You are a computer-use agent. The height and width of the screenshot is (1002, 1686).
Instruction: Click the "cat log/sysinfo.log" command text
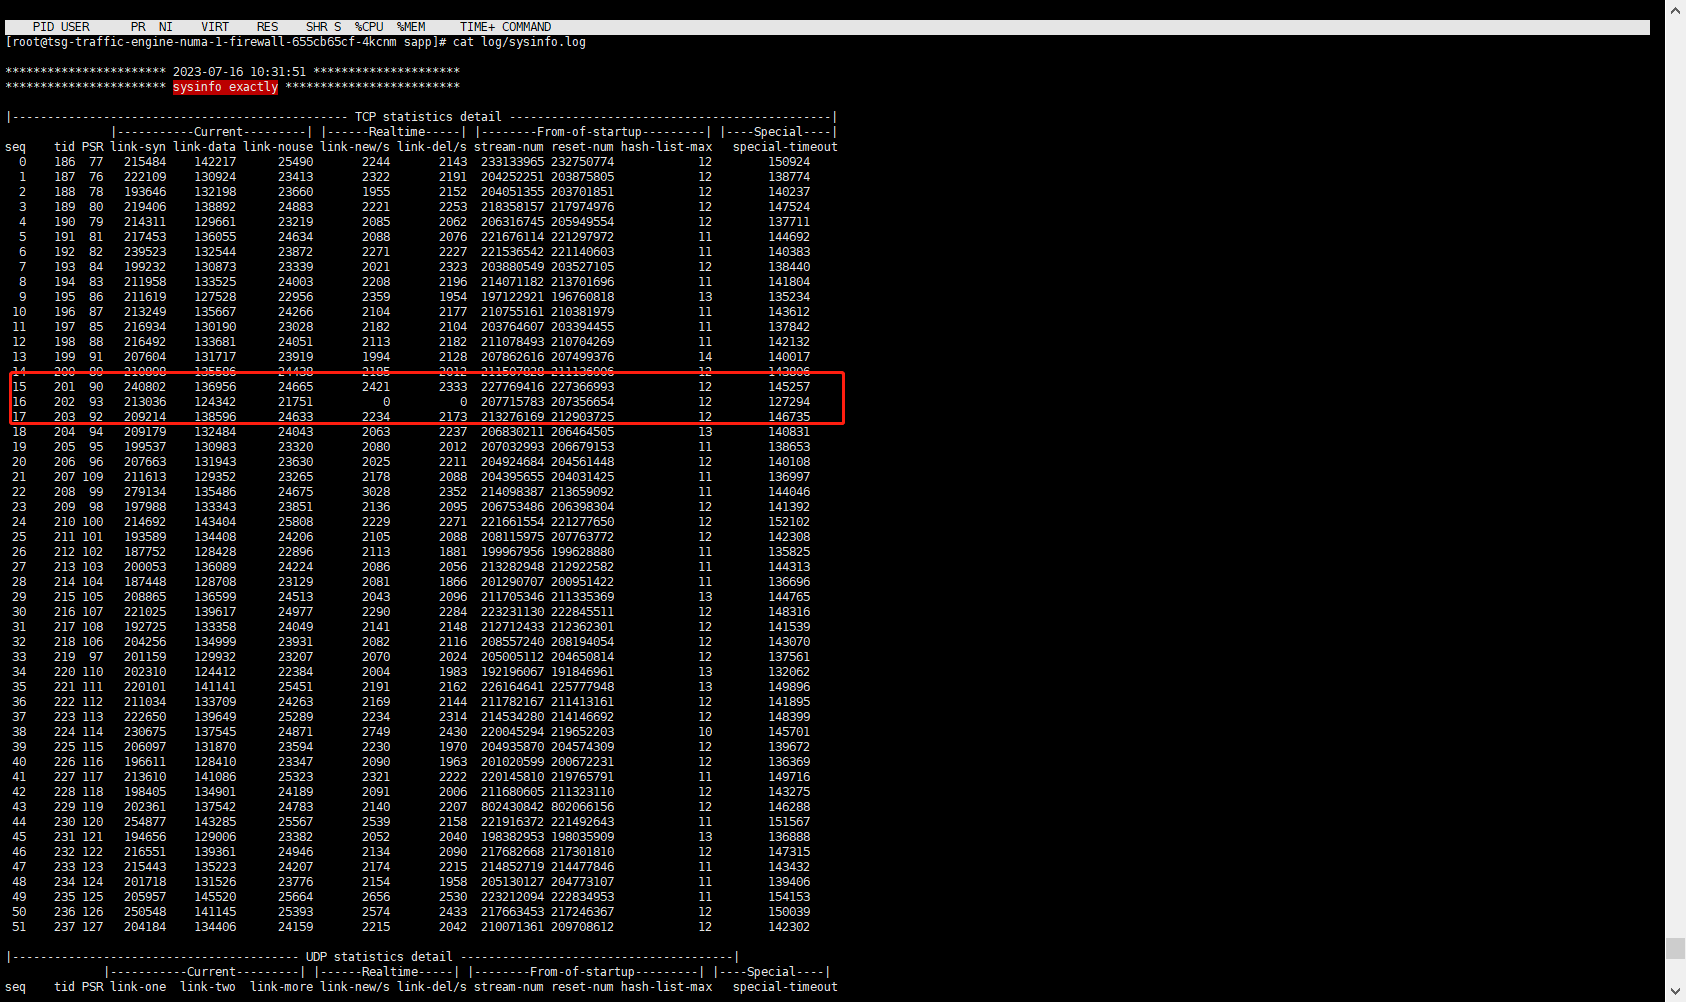(519, 42)
